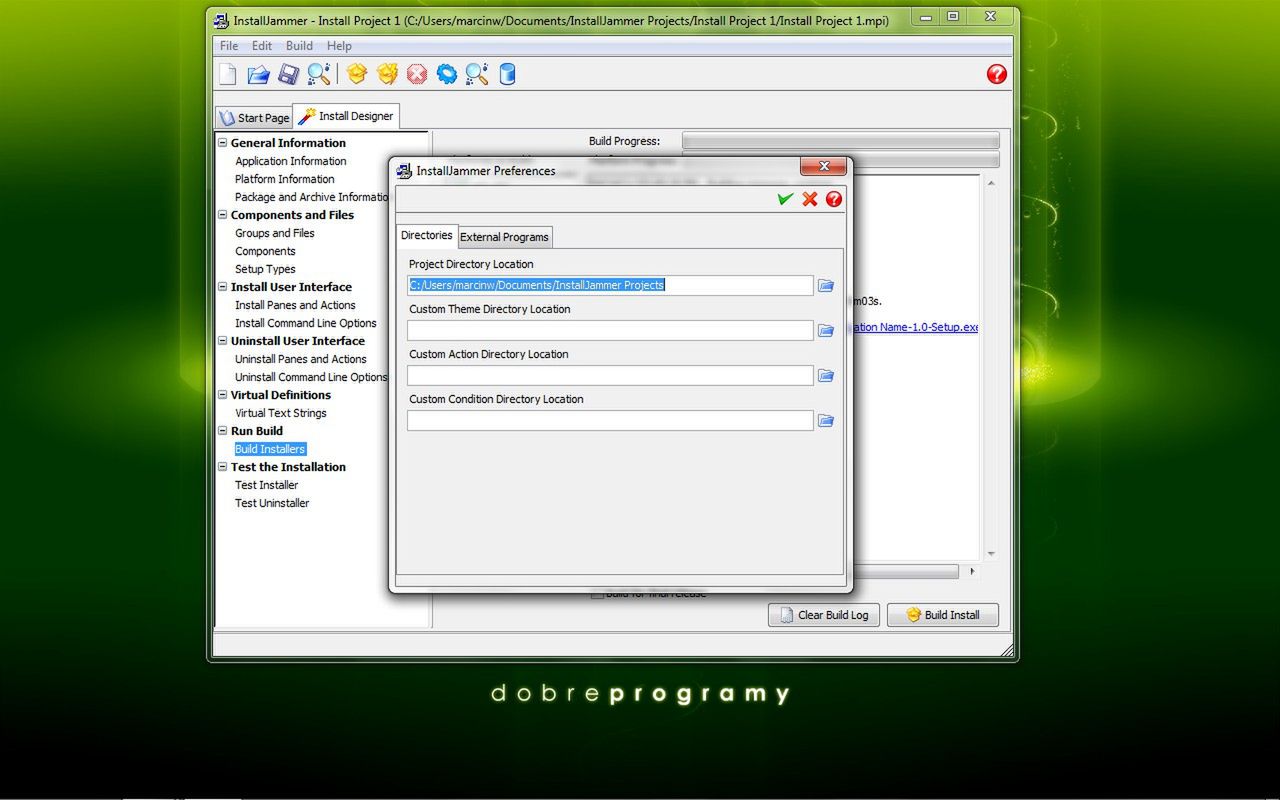Screen dimensions: 1280x800
Task: Click the Clear Build Log button
Action: tap(823, 615)
